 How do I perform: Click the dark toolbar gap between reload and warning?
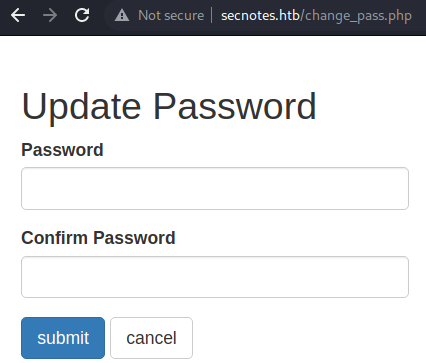98,15
